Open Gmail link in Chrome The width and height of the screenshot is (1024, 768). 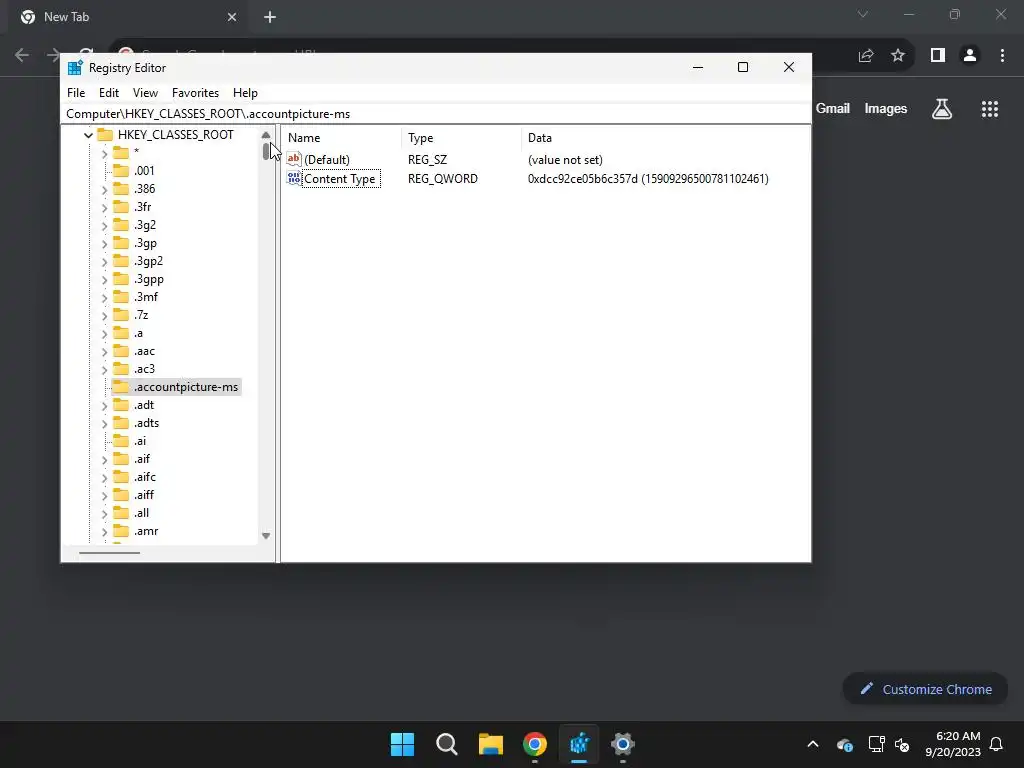pyautogui.click(x=833, y=108)
